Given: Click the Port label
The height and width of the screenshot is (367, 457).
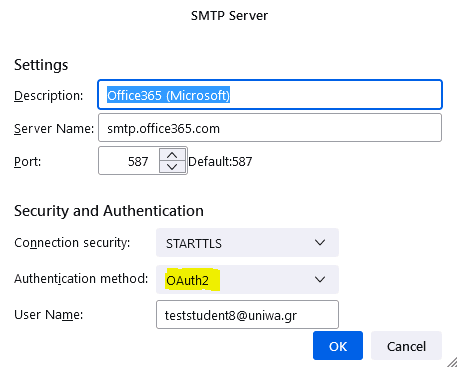Looking at the screenshot, I should (28, 162).
